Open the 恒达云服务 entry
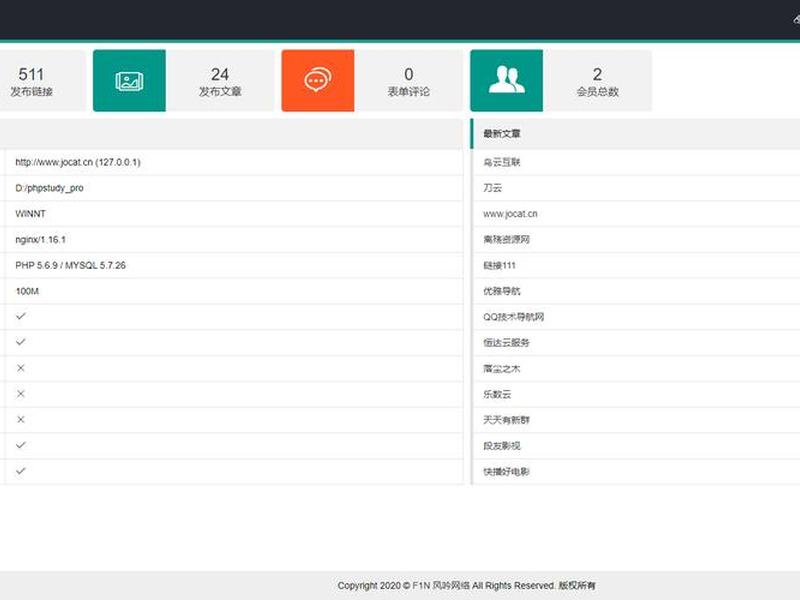The height and width of the screenshot is (600, 800). pyautogui.click(x=507, y=343)
